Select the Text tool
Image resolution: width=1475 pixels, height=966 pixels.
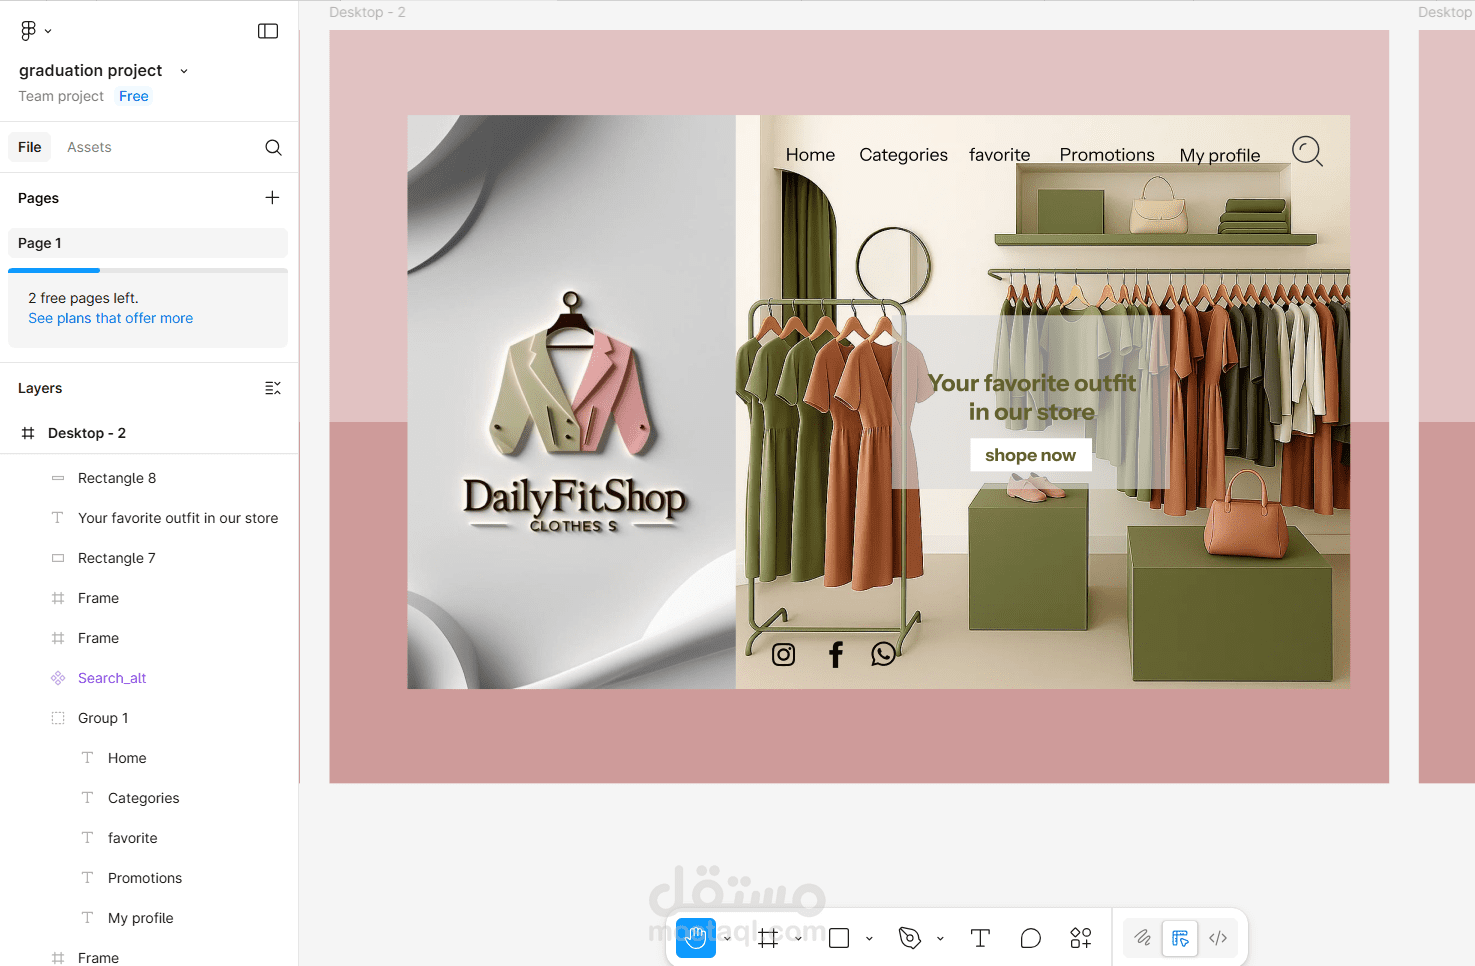pos(980,938)
